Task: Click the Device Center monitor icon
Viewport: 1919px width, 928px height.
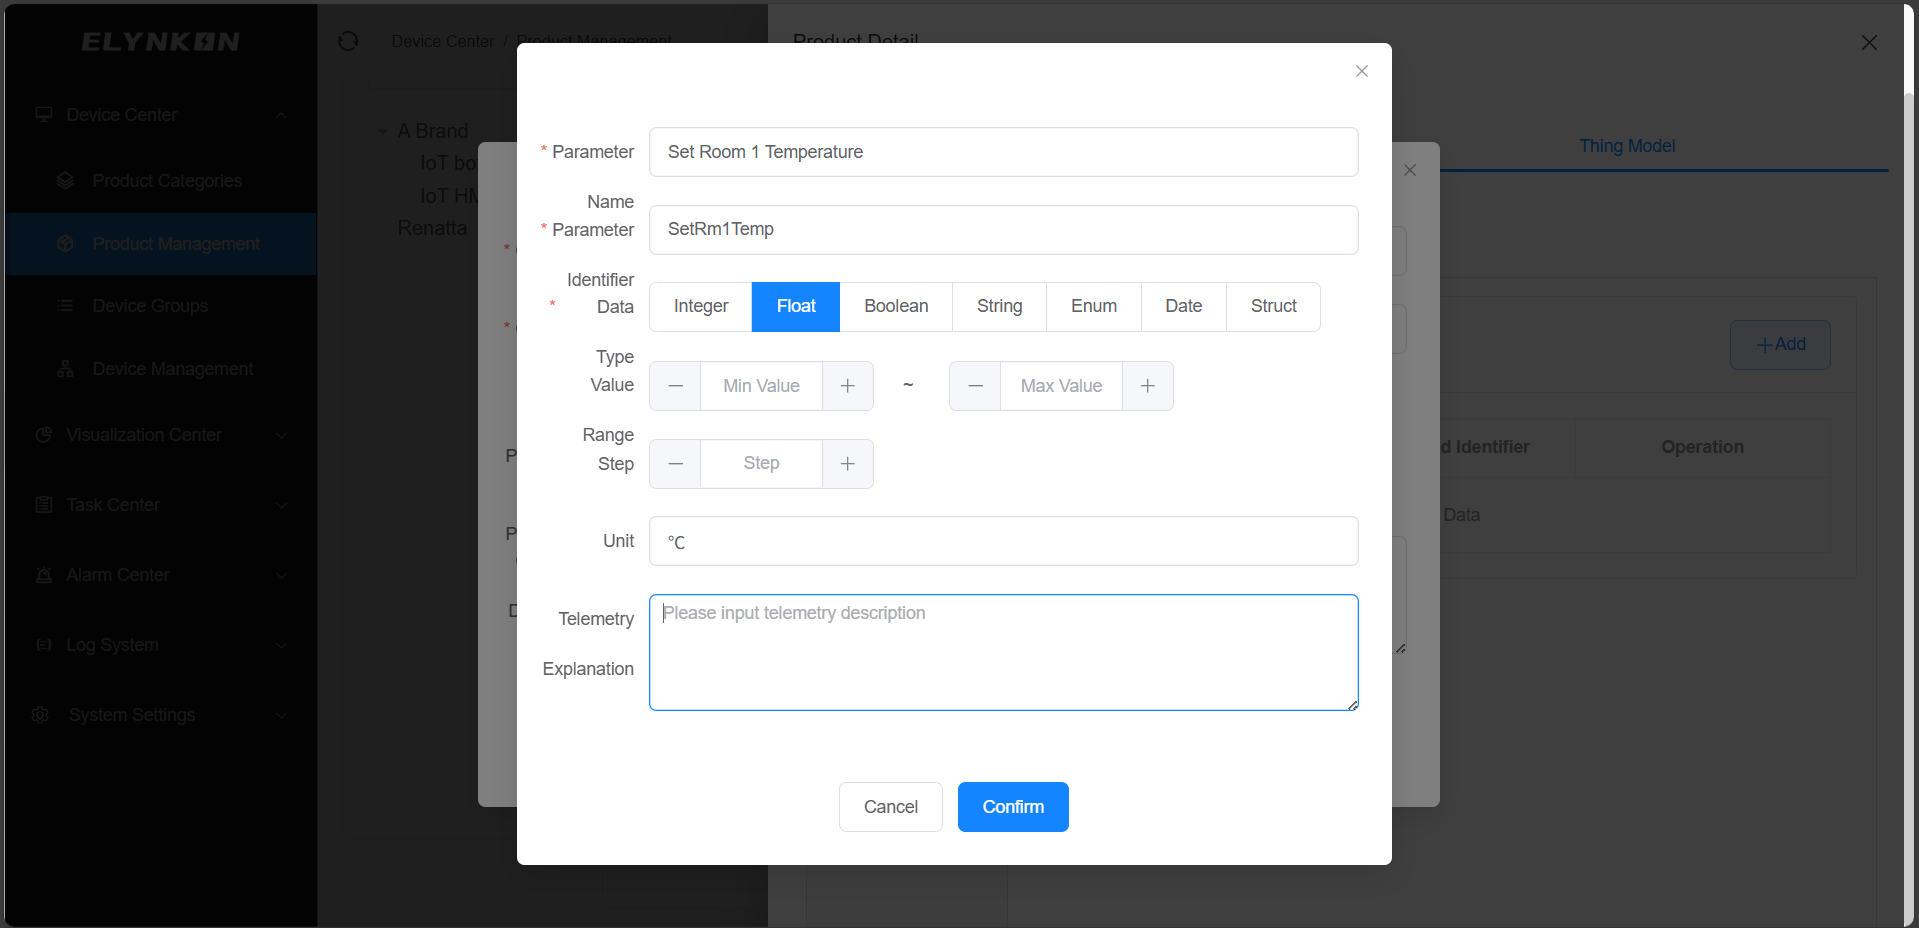Action: [x=44, y=114]
